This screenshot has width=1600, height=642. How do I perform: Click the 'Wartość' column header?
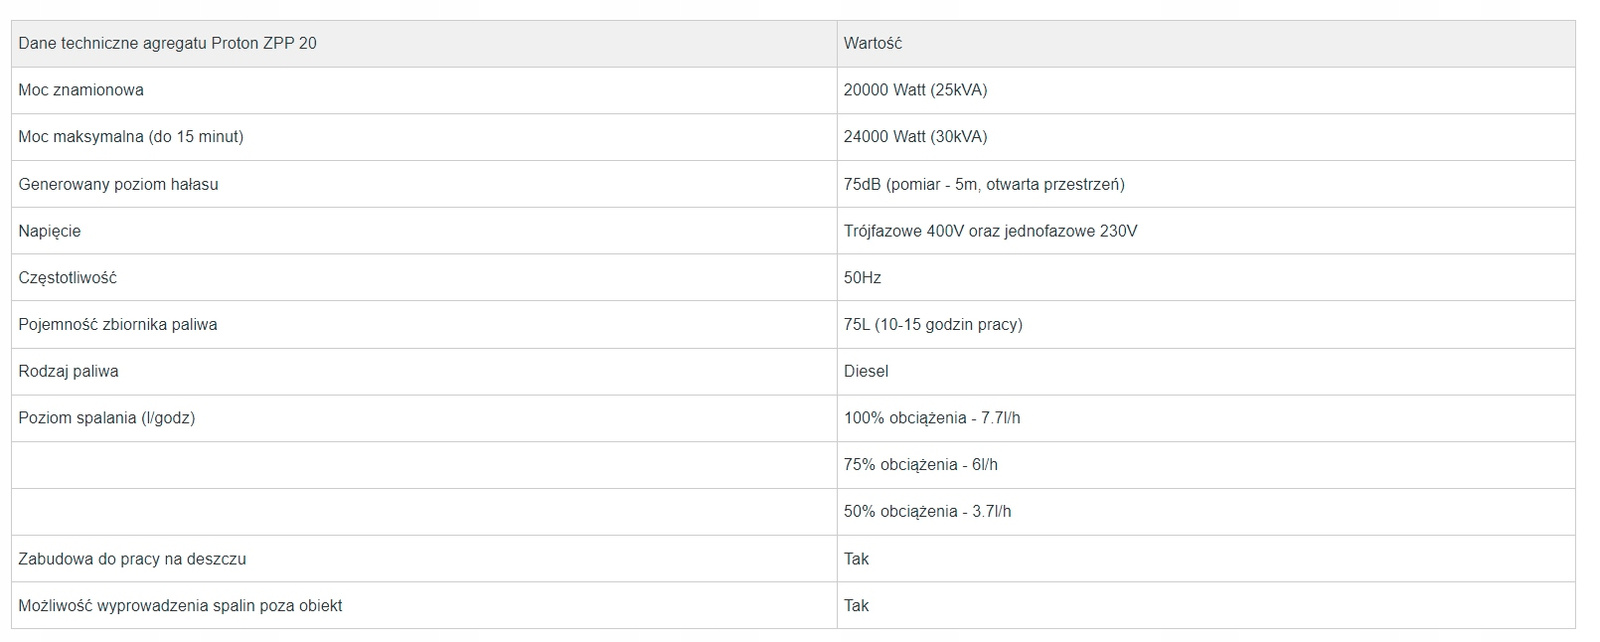pyautogui.click(x=872, y=44)
